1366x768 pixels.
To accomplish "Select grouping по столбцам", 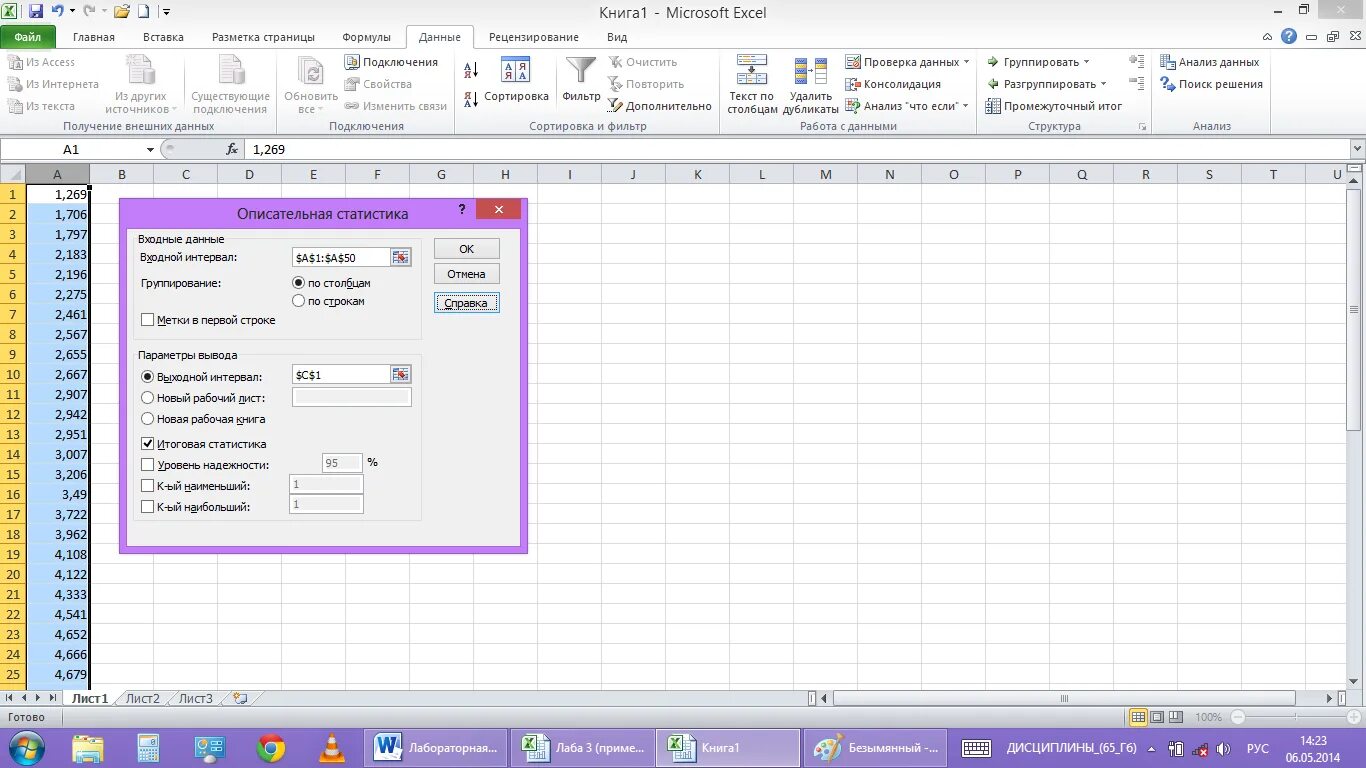I will pos(298,283).
